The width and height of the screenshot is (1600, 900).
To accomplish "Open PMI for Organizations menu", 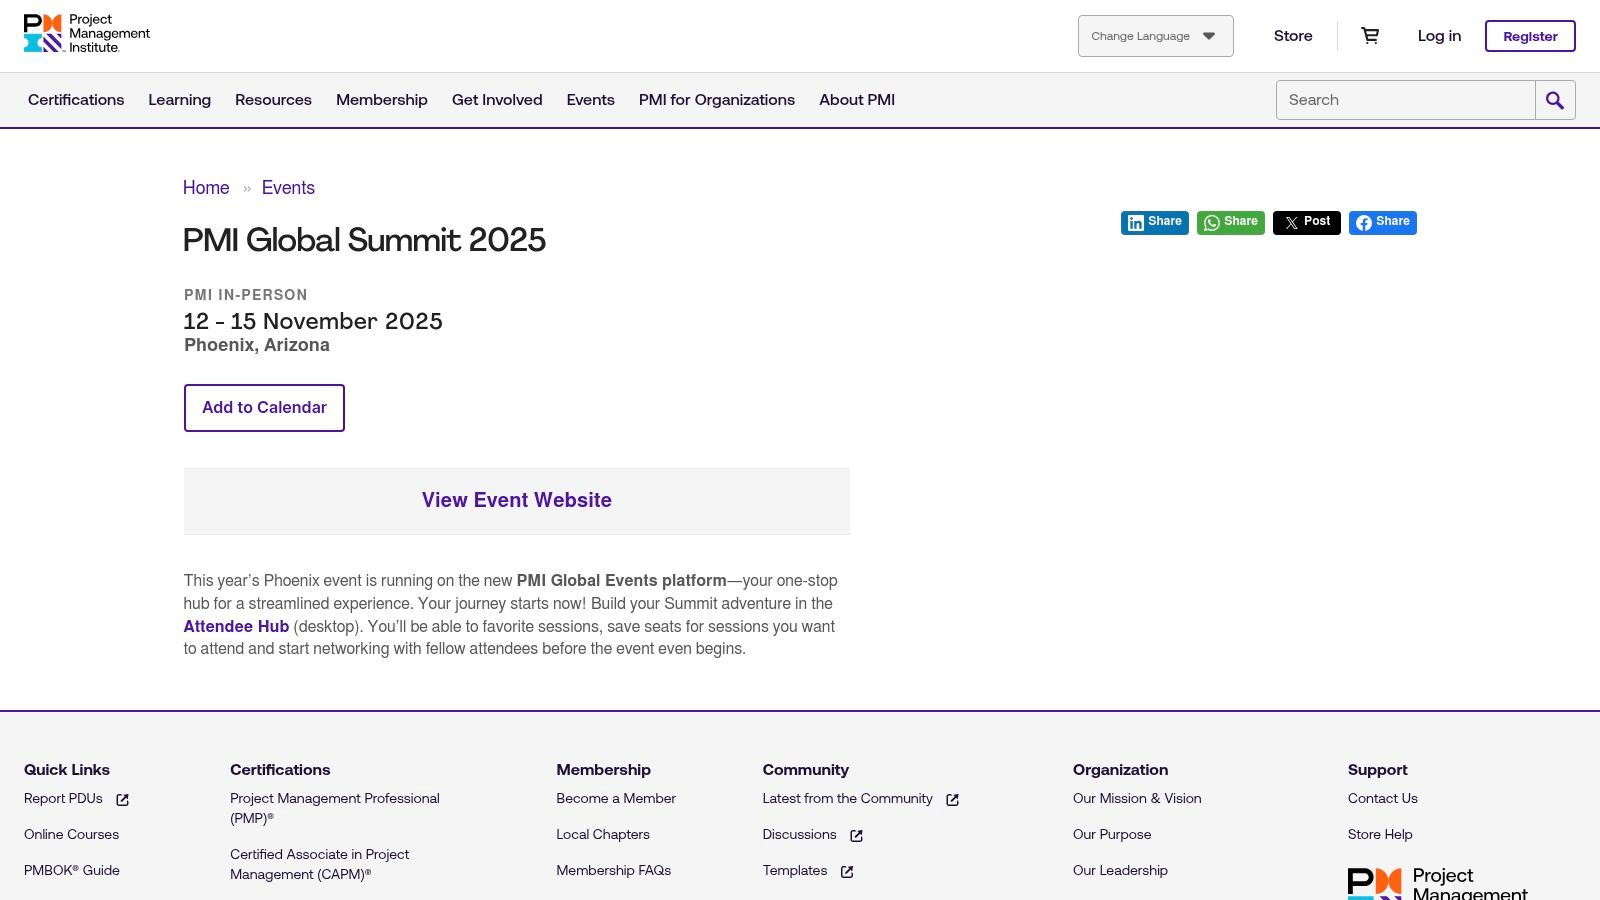I will pyautogui.click(x=716, y=100).
